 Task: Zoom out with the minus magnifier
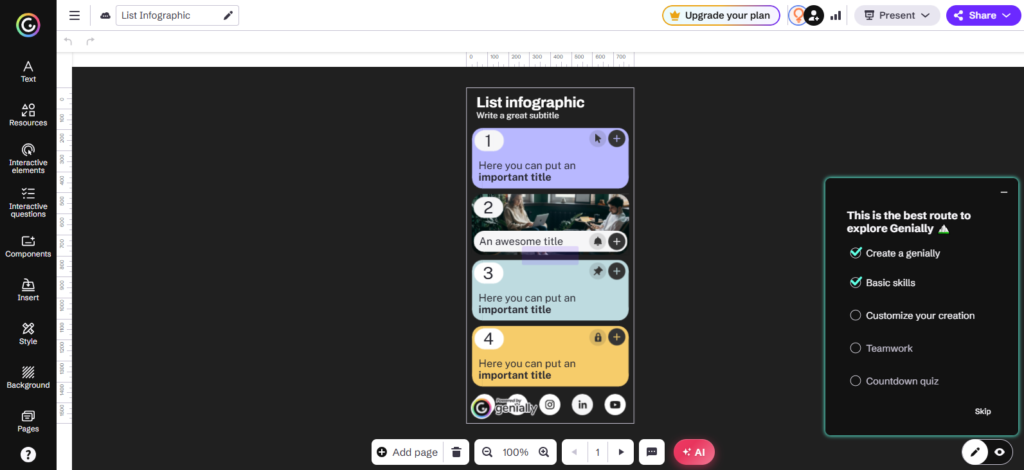point(487,452)
